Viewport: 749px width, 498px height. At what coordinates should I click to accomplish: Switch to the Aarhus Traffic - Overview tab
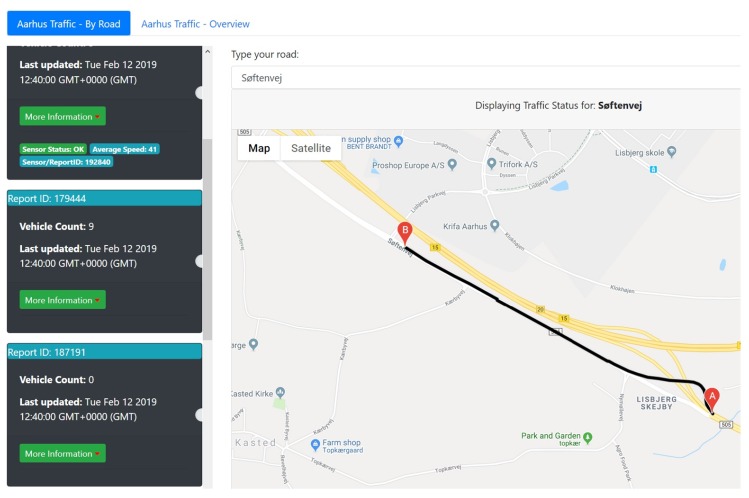[195, 23]
